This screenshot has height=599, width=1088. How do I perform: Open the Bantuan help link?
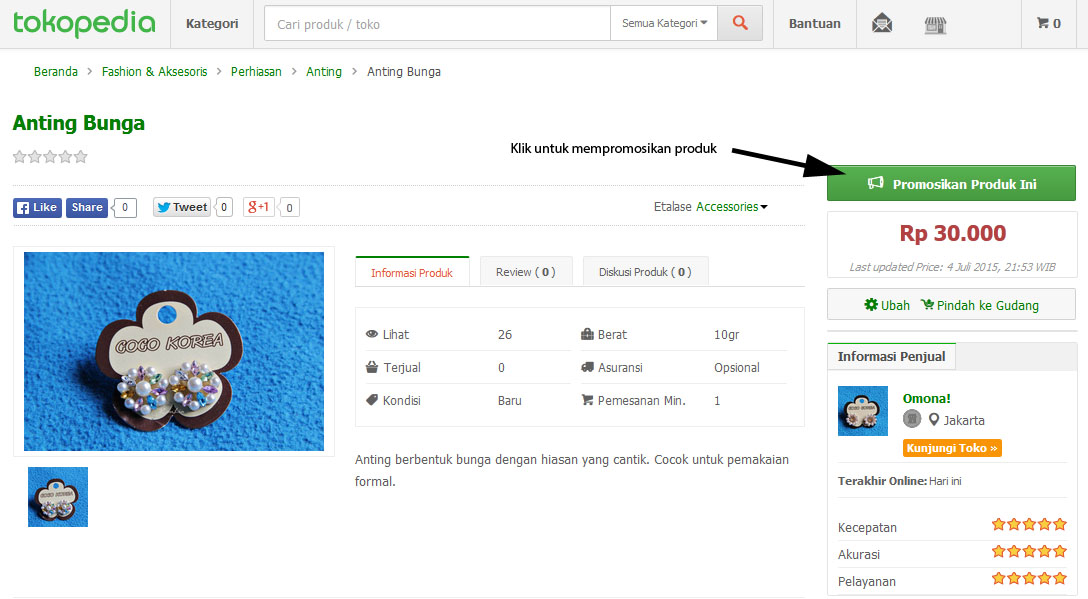click(814, 24)
